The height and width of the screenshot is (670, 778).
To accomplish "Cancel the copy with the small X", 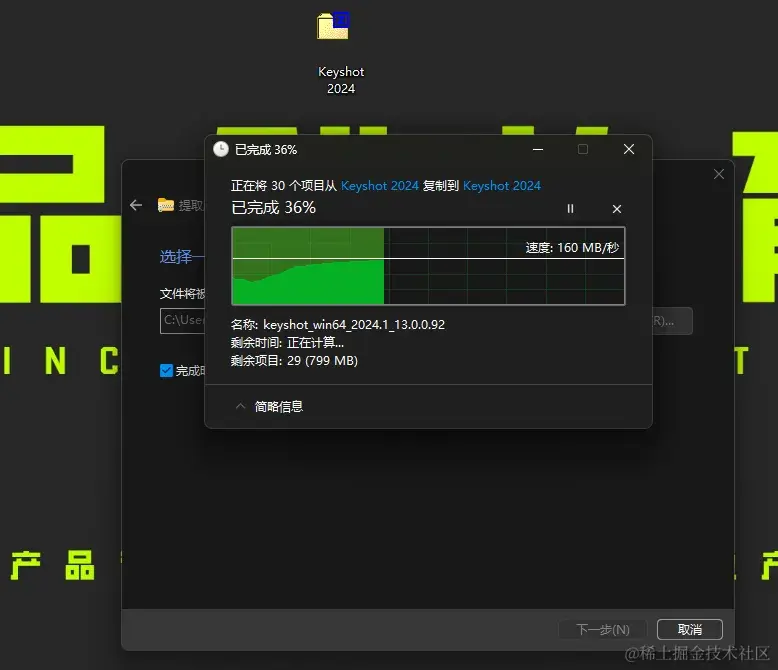I will pyautogui.click(x=617, y=209).
